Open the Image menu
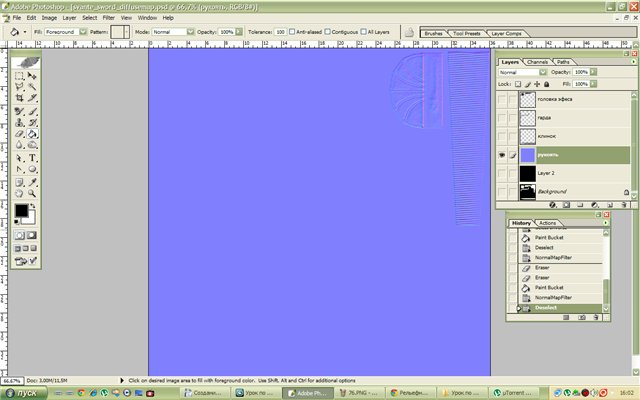640x400 pixels. 49,18
